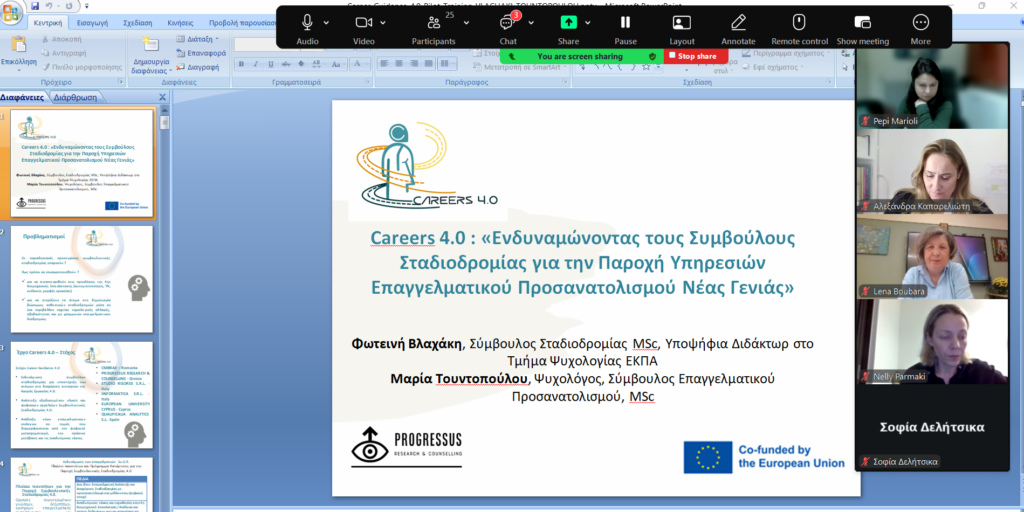Toggle the Video camera on or off

[x=364, y=22]
